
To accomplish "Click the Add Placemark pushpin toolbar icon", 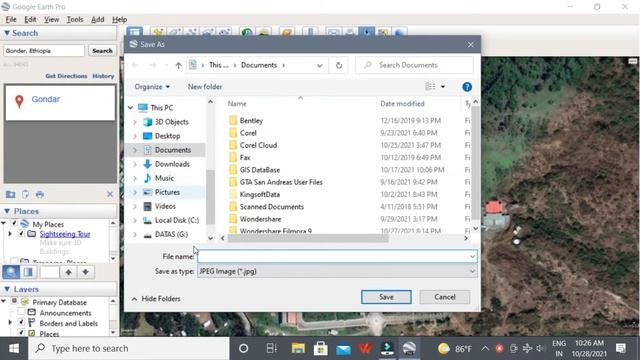I will click(158, 32).
